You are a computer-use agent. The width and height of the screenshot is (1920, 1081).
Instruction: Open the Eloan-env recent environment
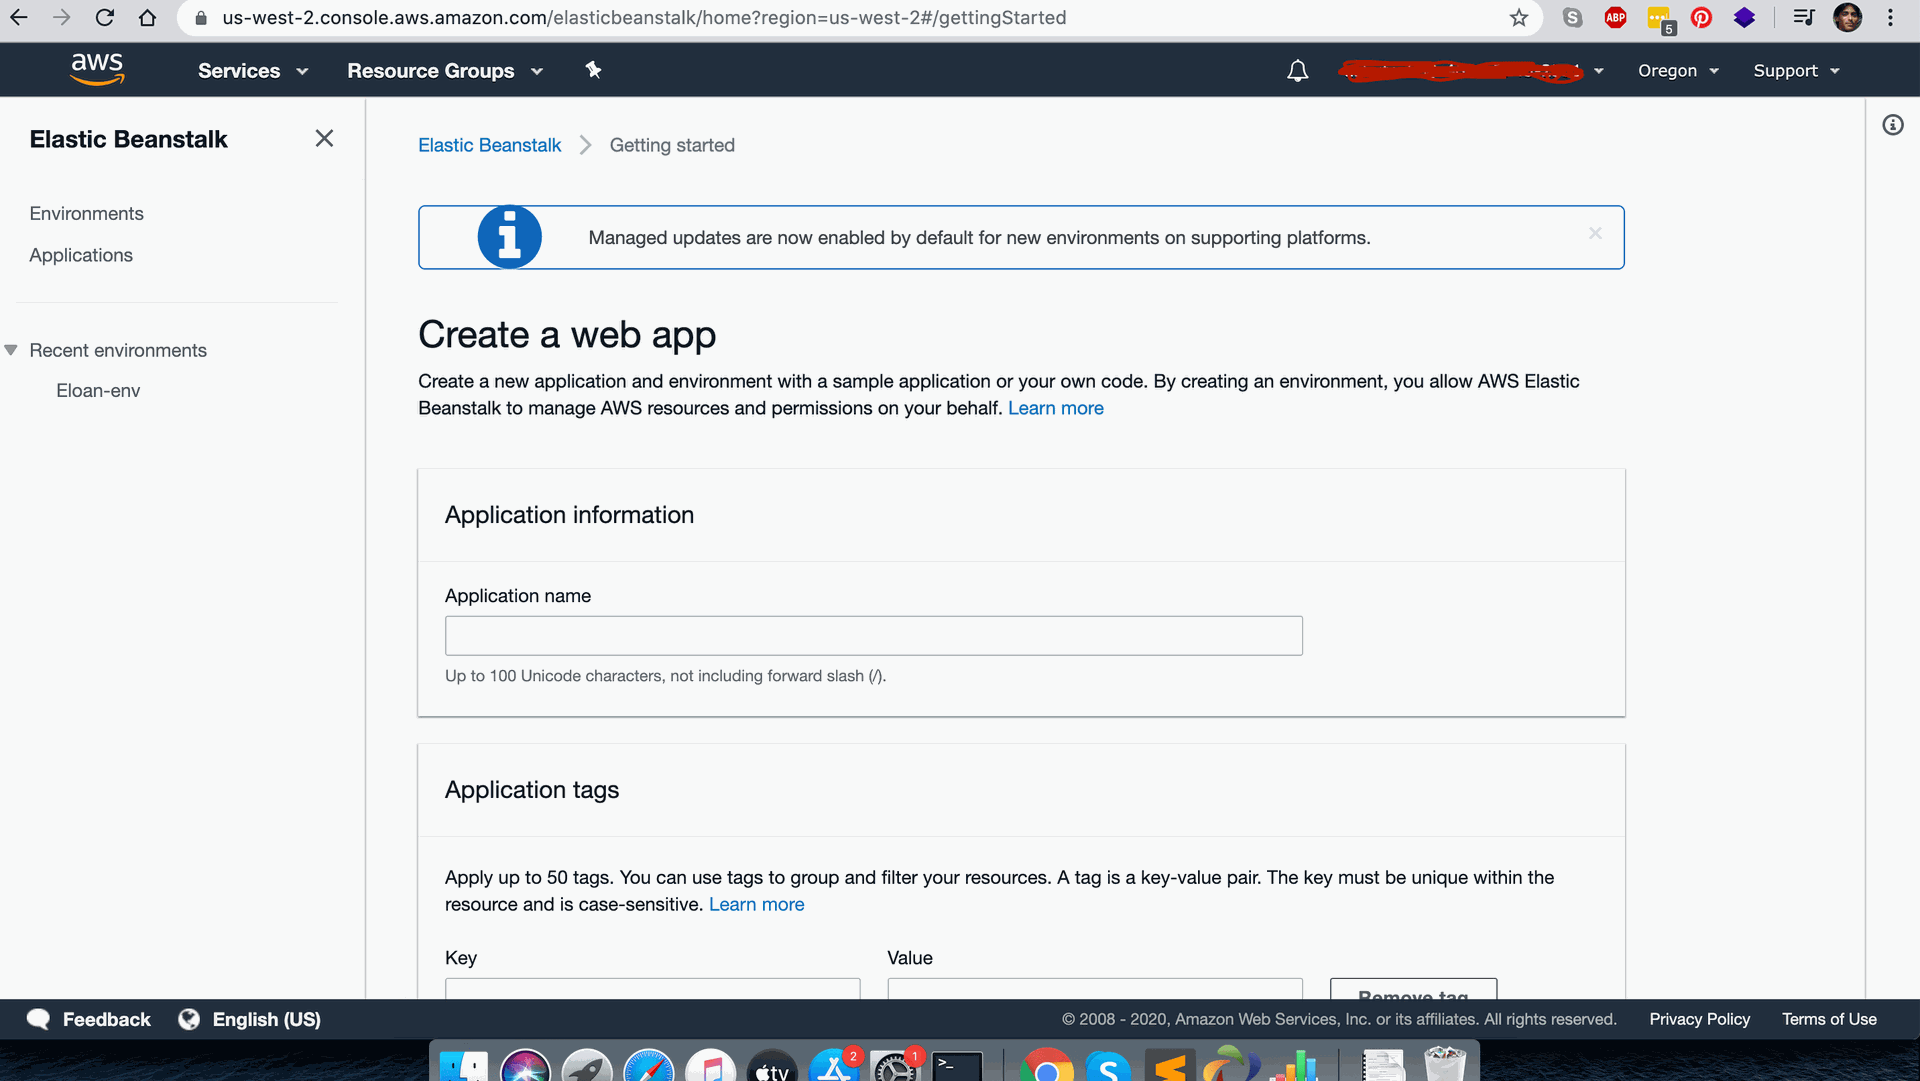(x=98, y=391)
